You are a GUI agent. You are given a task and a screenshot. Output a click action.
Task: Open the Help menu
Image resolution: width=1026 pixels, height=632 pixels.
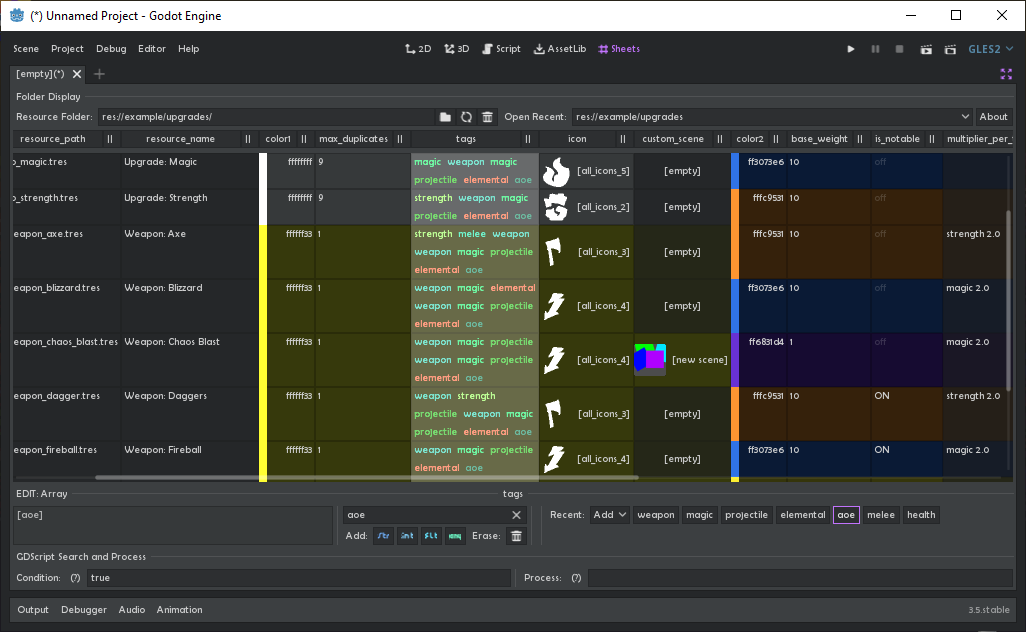point(188,49)
